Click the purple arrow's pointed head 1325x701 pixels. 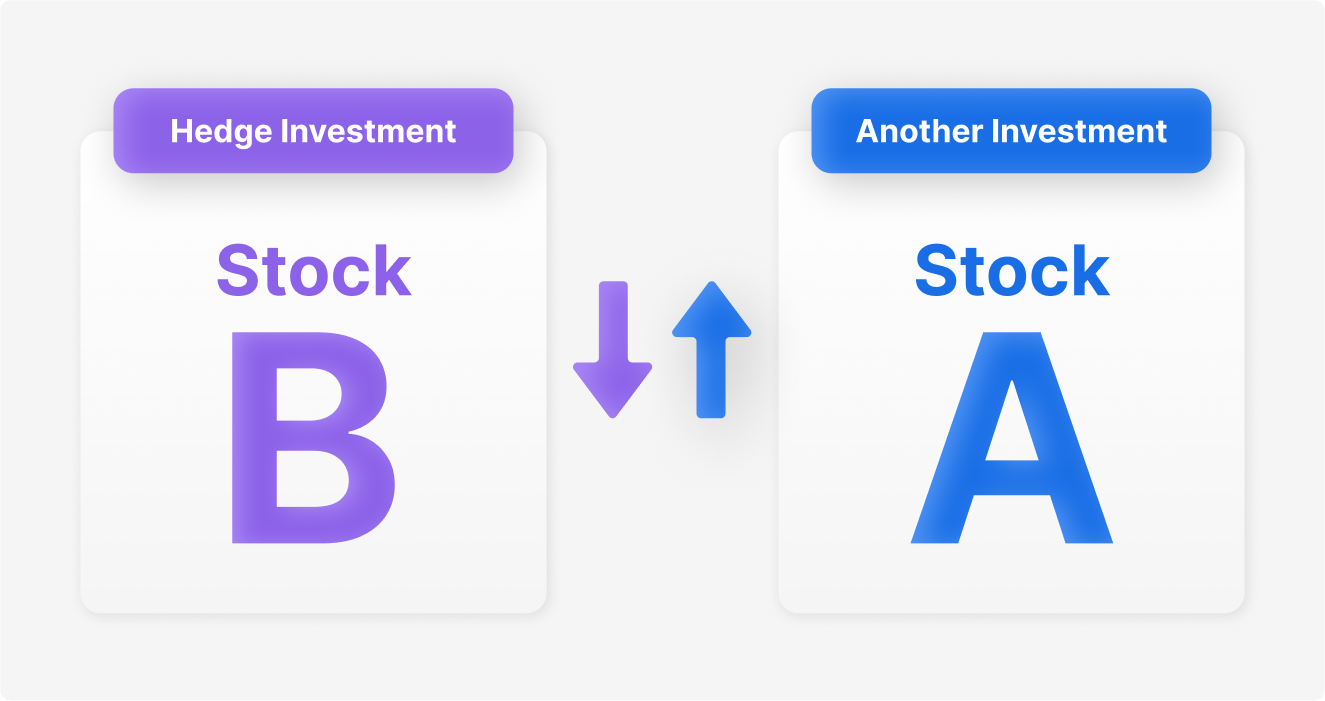(612, 391)
